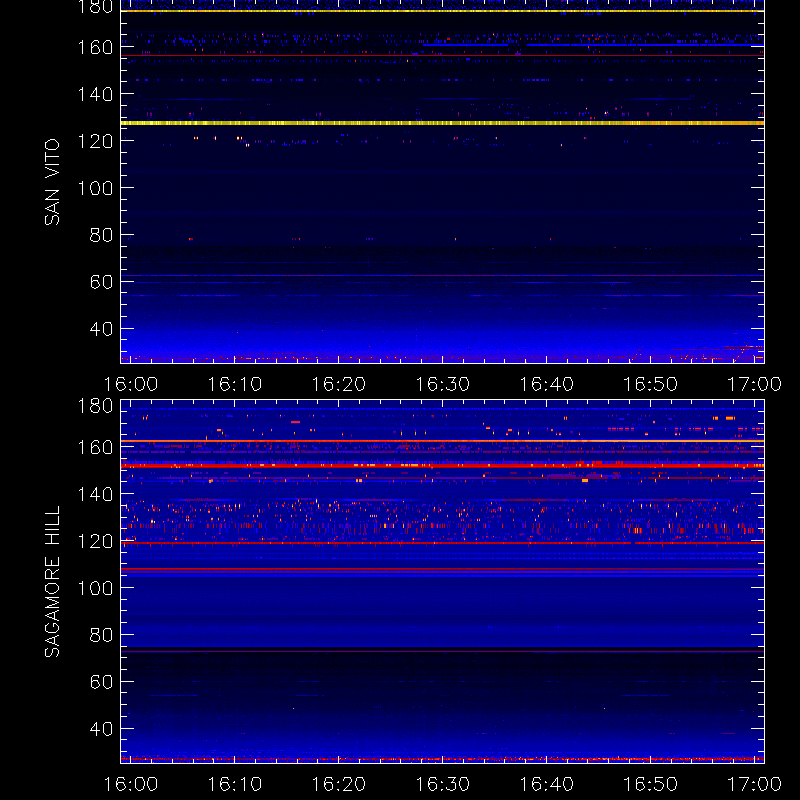Pick the 16:30 time label below San Vito plot

[x=442, y=384]
